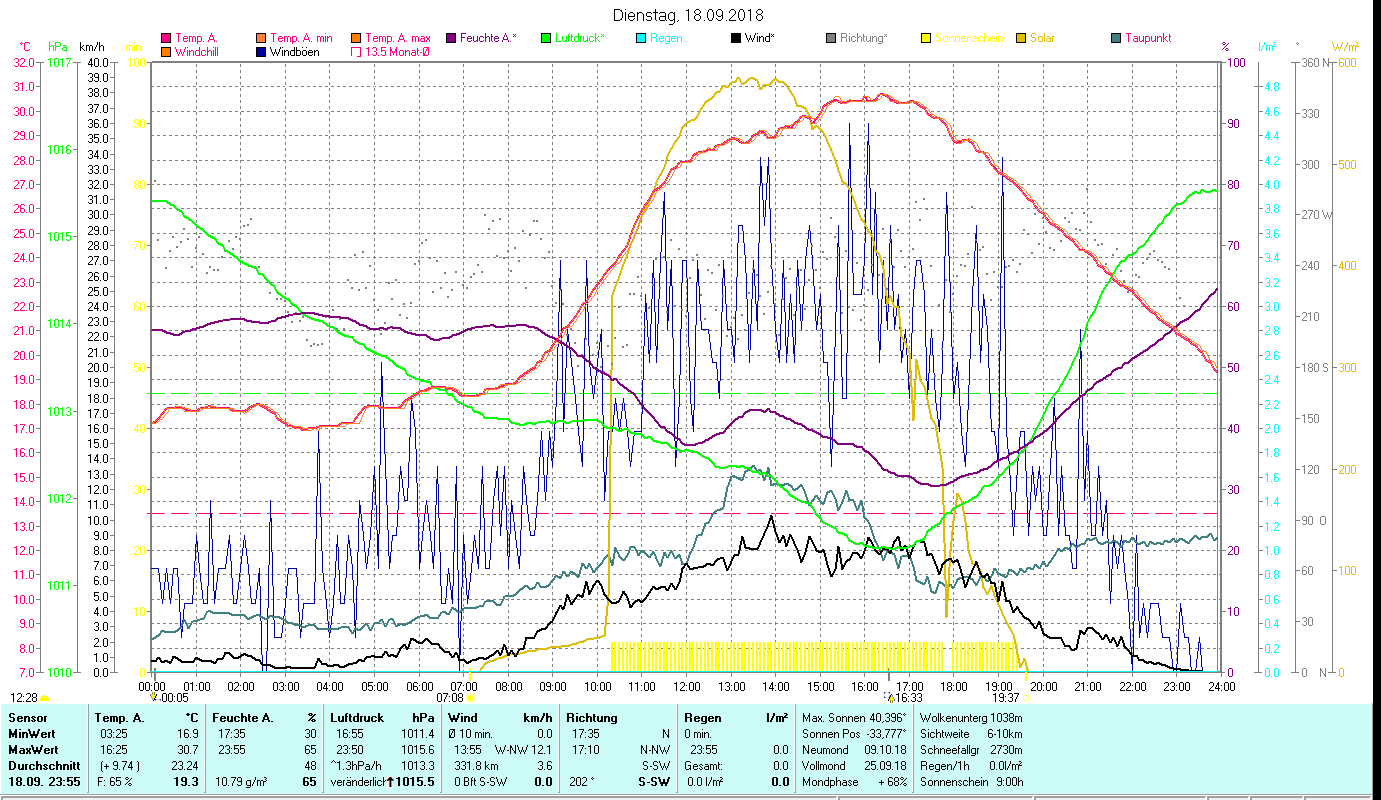Select the Windchill legend label

[x=199, y=52]
